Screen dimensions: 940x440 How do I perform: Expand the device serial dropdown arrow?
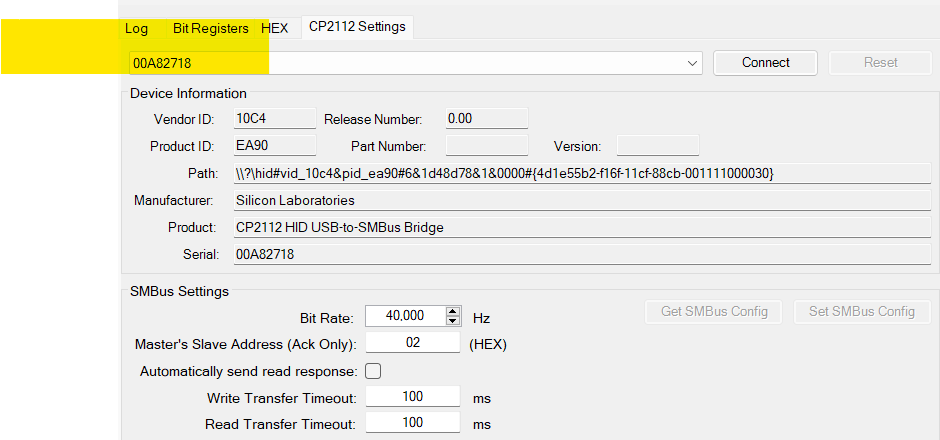tap(694, 63)
